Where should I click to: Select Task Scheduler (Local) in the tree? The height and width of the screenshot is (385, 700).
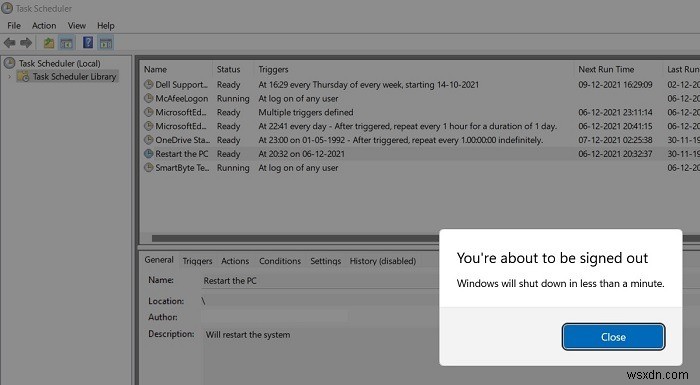59,63
